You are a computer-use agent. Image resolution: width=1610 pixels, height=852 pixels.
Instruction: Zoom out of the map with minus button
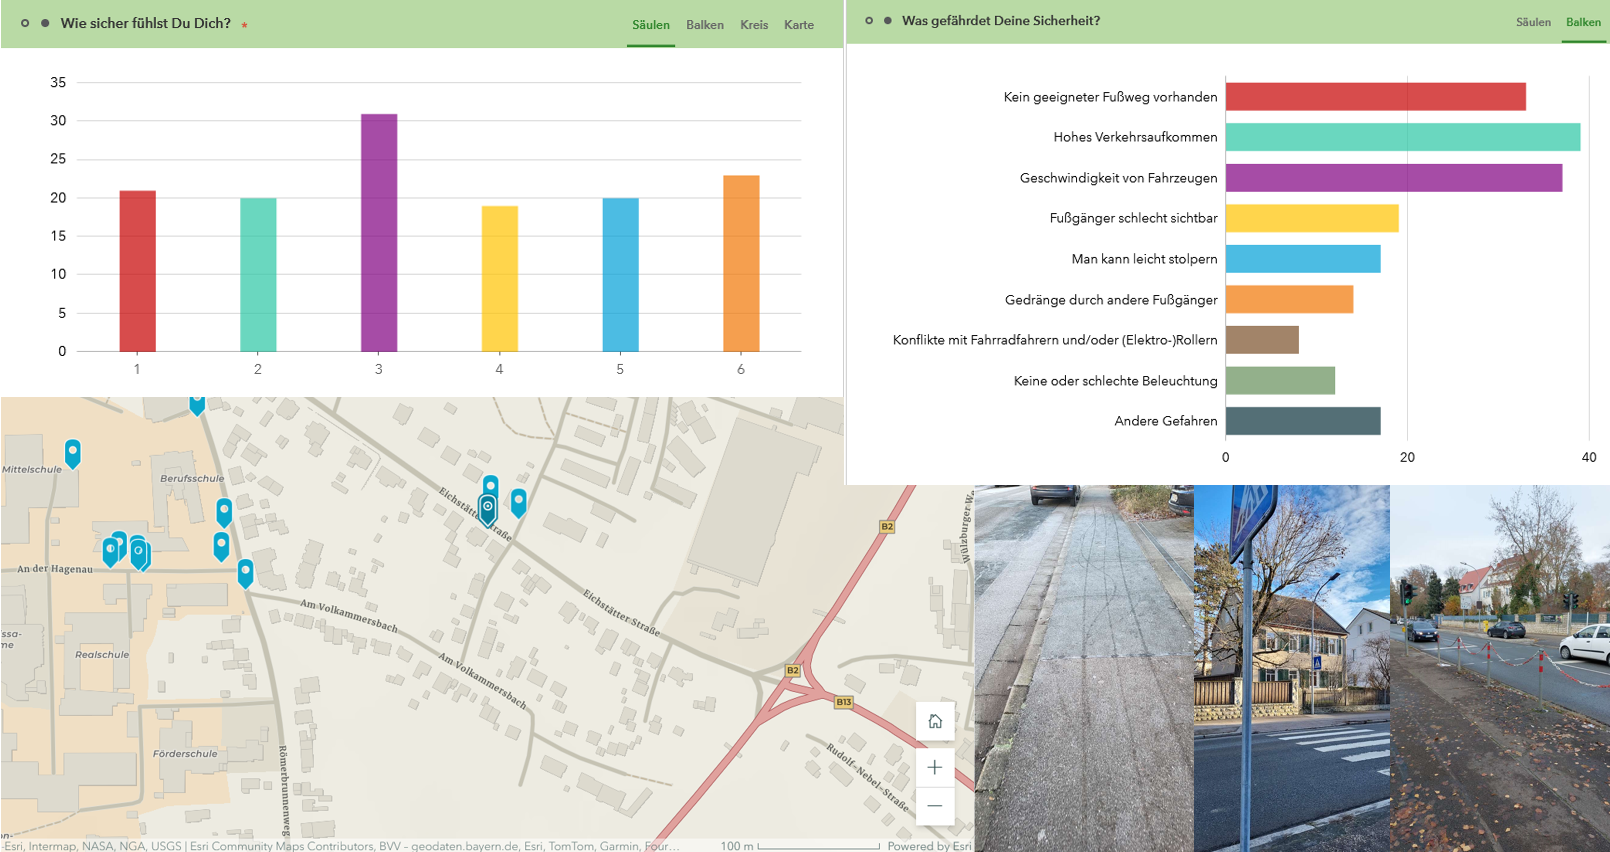coord(935,806)
